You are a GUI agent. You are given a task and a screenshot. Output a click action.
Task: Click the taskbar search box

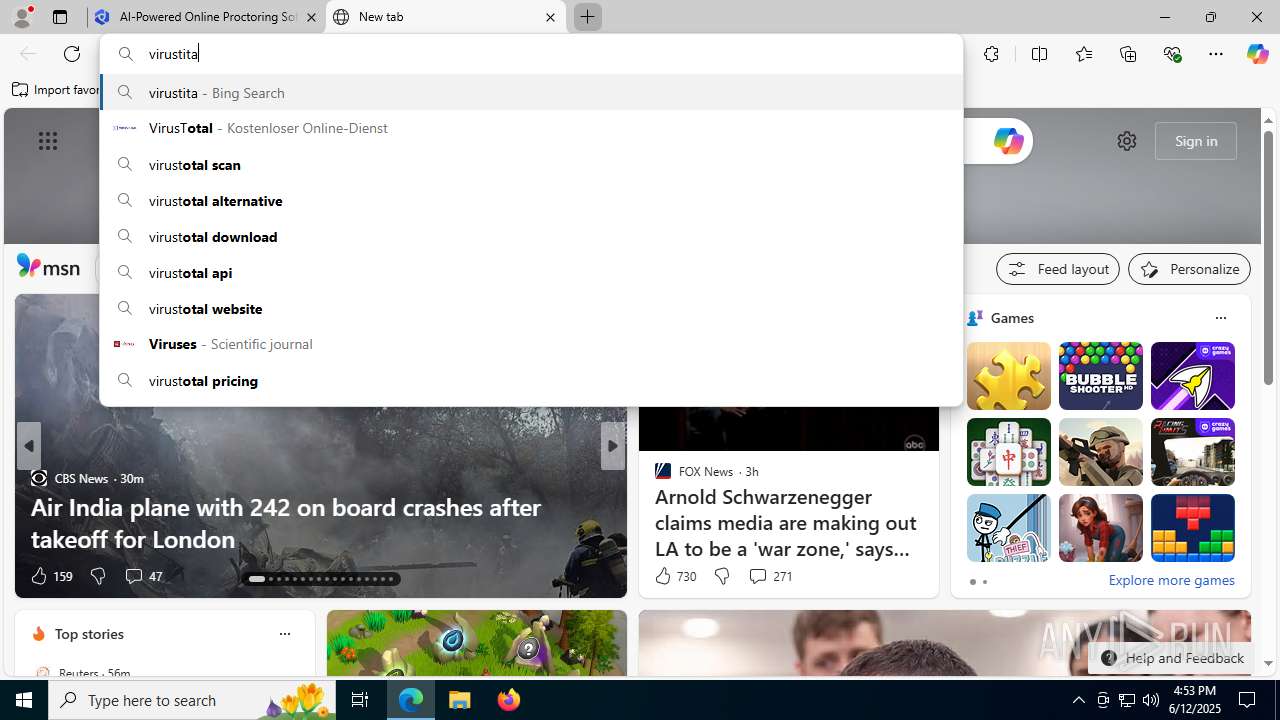pyautogui.click(x=192, y=700)
